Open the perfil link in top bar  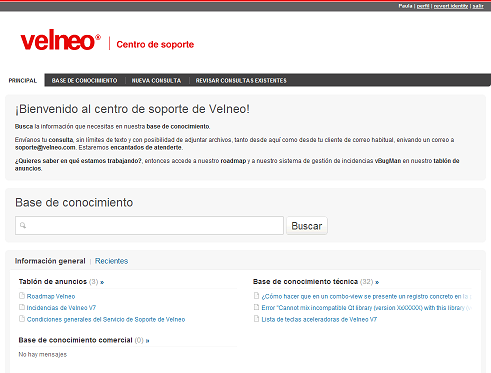[x=423, y=6]
